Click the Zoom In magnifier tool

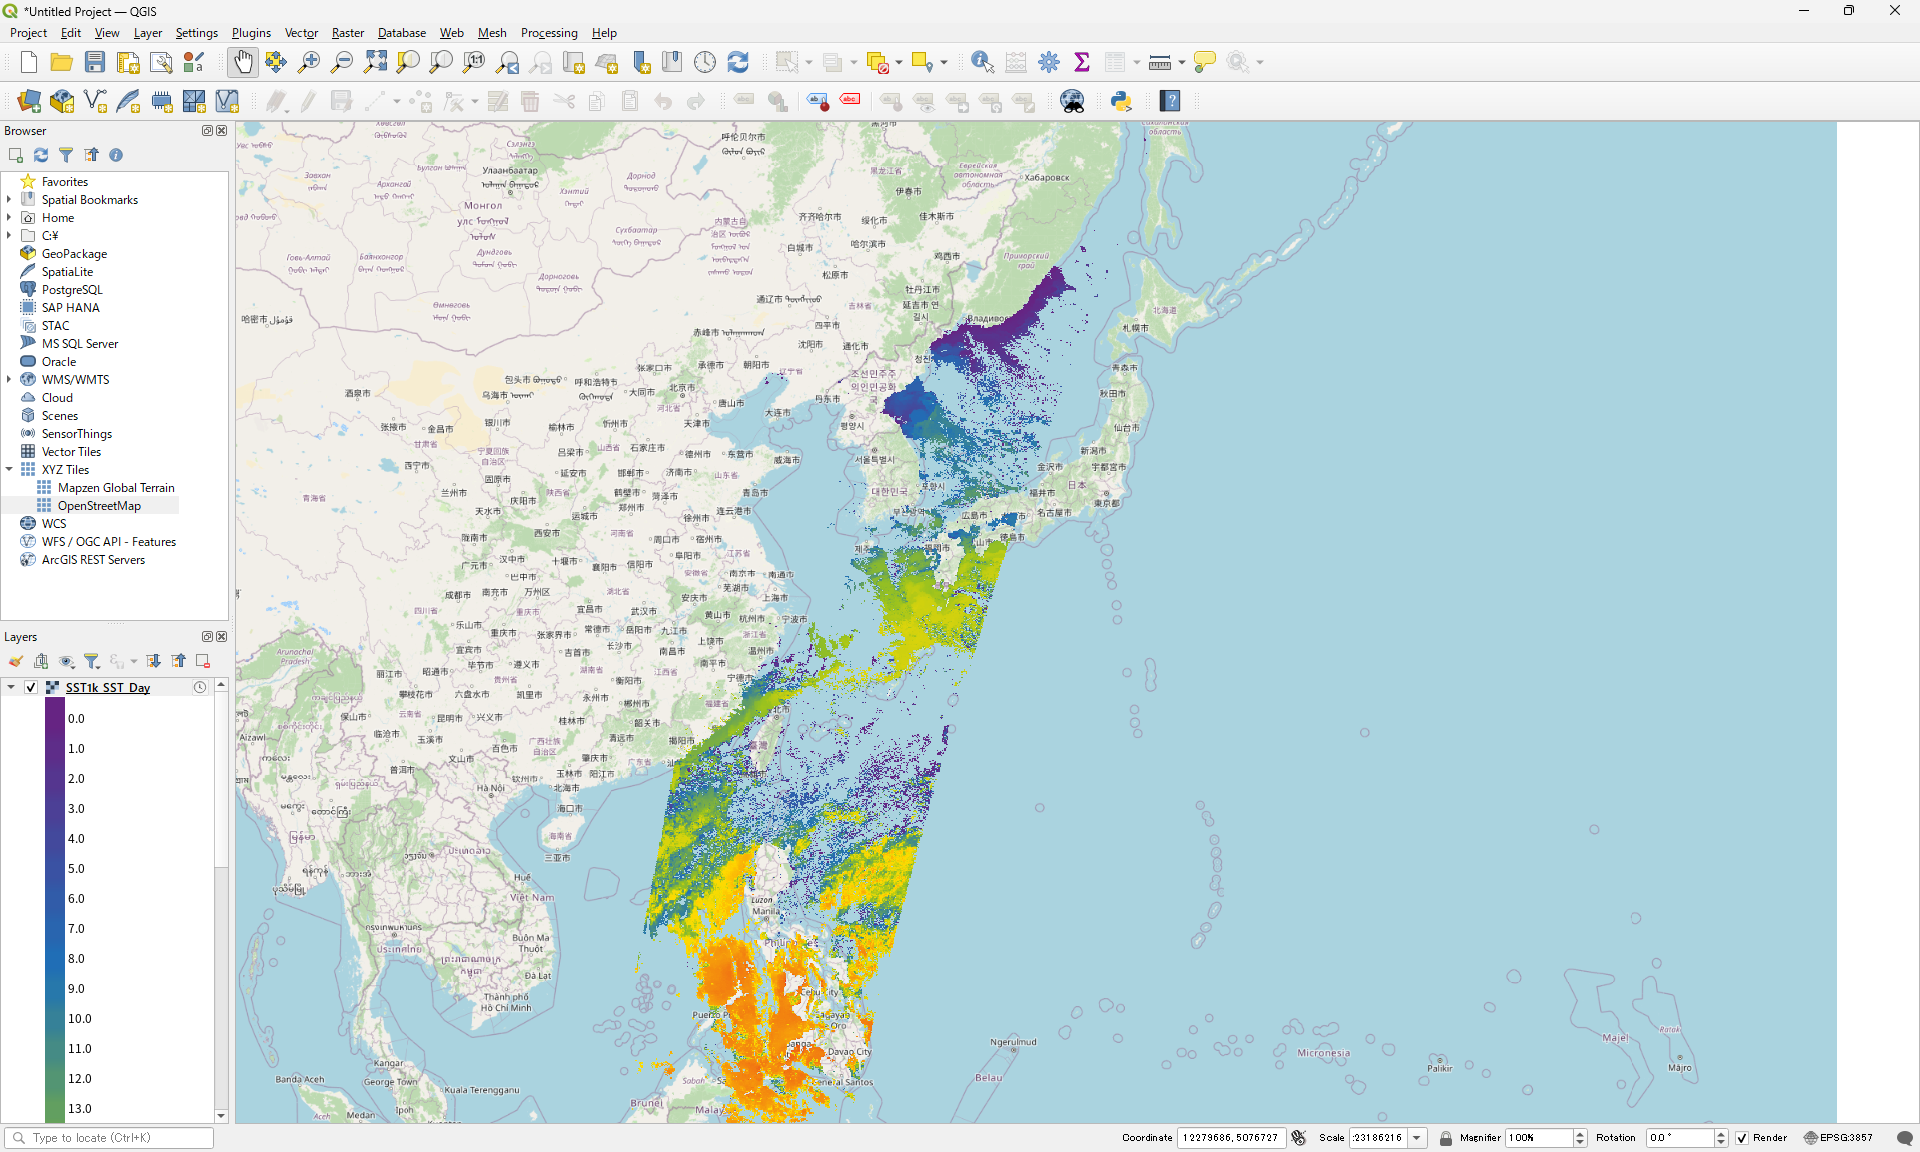(x=309, y=62)
